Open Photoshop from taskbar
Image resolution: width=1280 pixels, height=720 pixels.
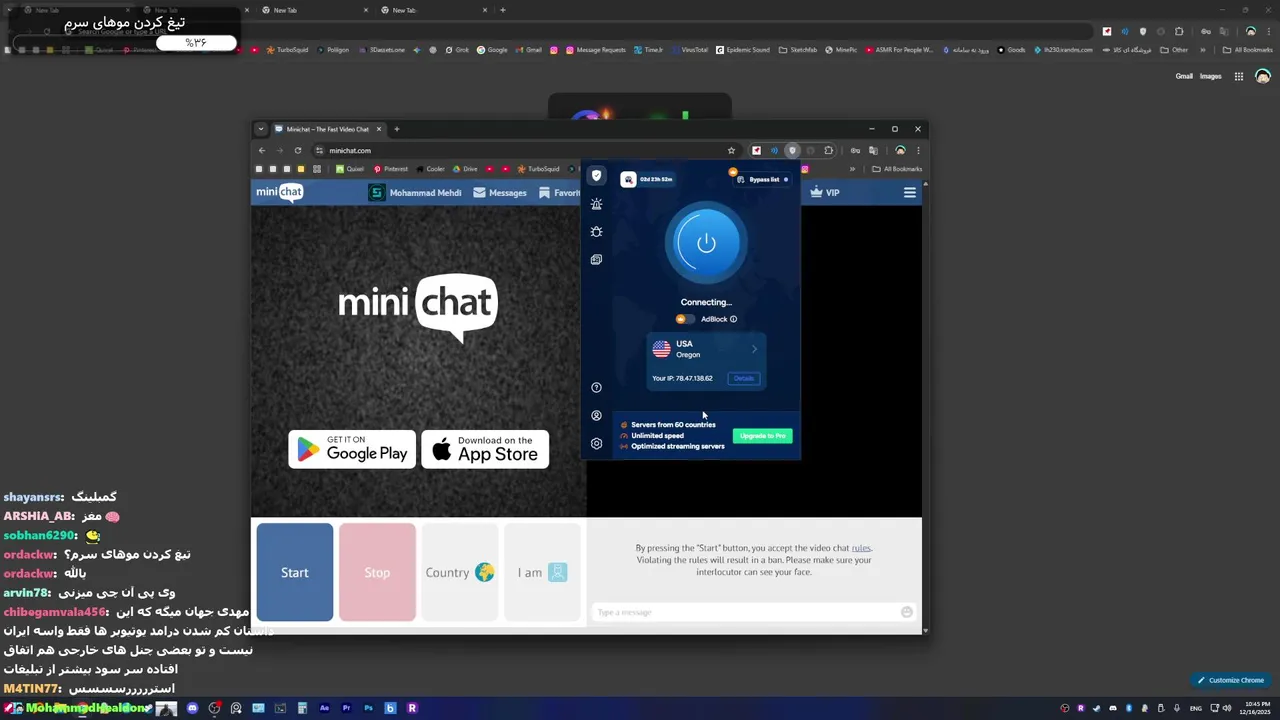pos(368,708)
